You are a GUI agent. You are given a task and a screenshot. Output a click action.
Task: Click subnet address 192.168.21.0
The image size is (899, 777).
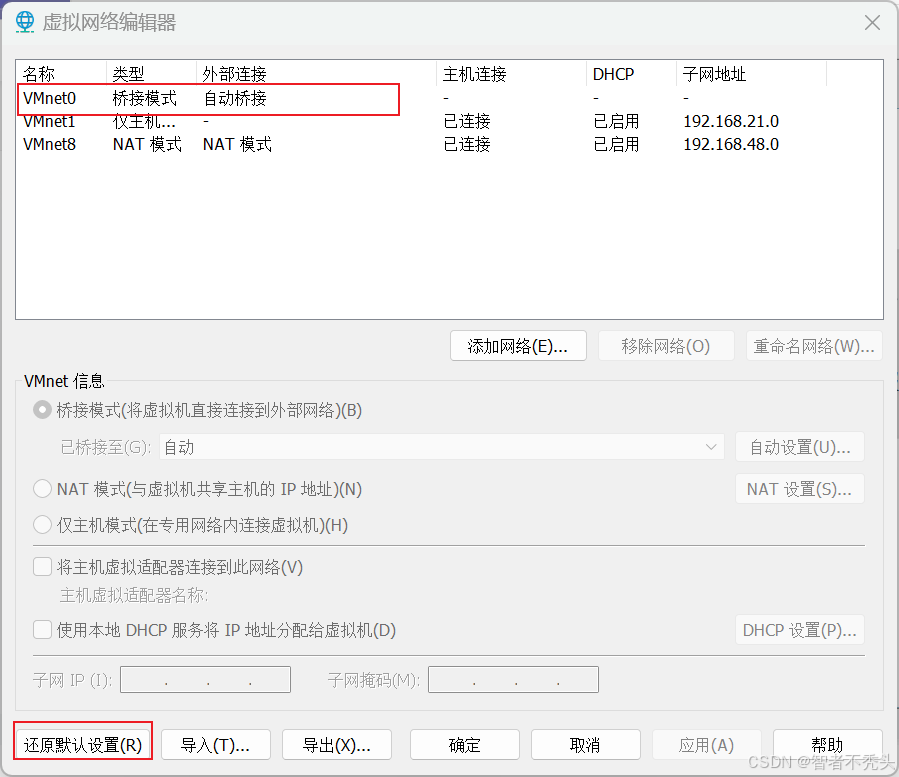(731, 121)
